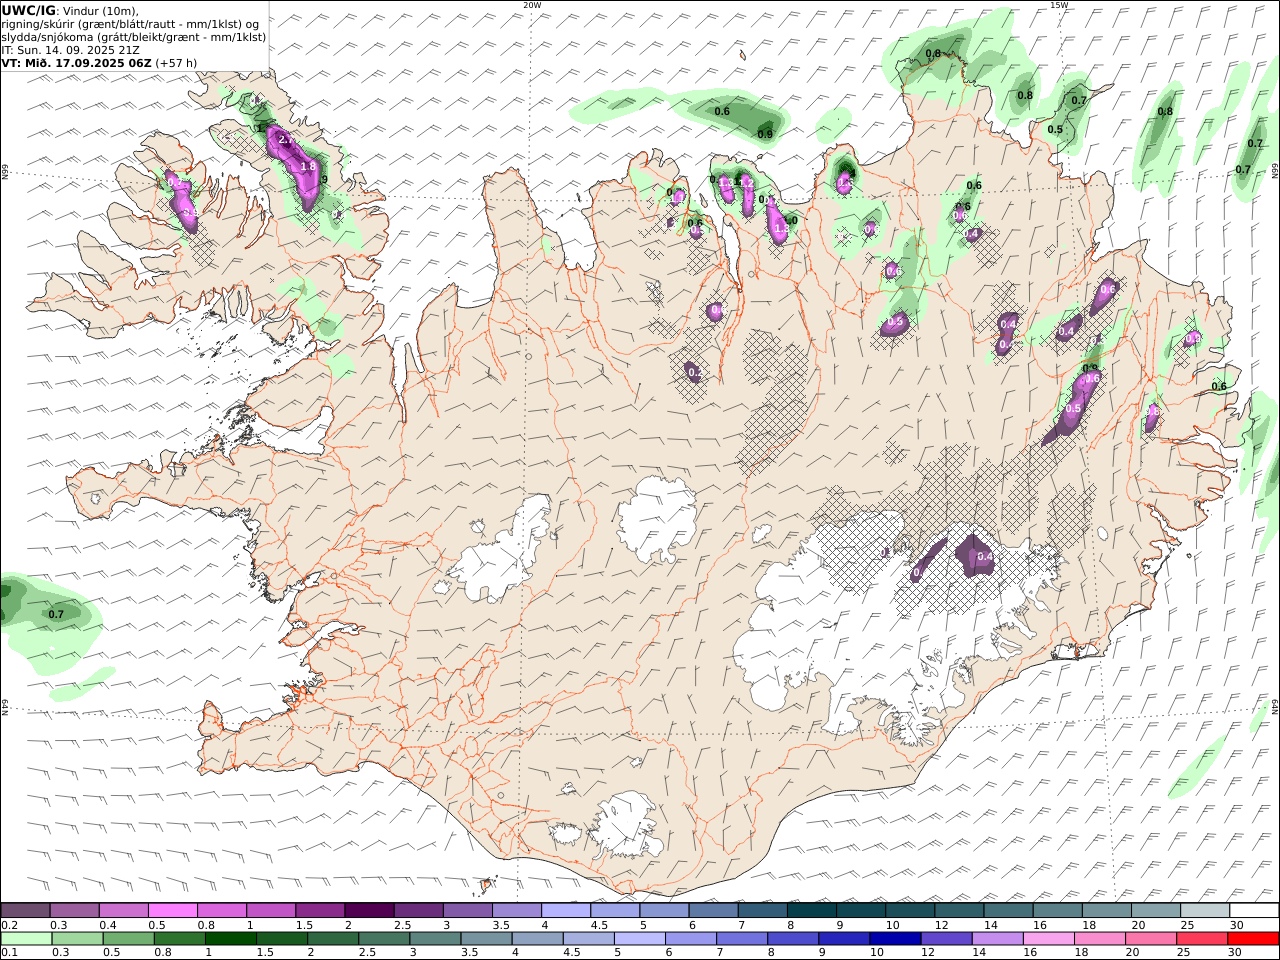This screenshot has width=1280, height=960.
Task: Pick the 0.5 green swatch in the rain legend
Action: coord(129,939)
